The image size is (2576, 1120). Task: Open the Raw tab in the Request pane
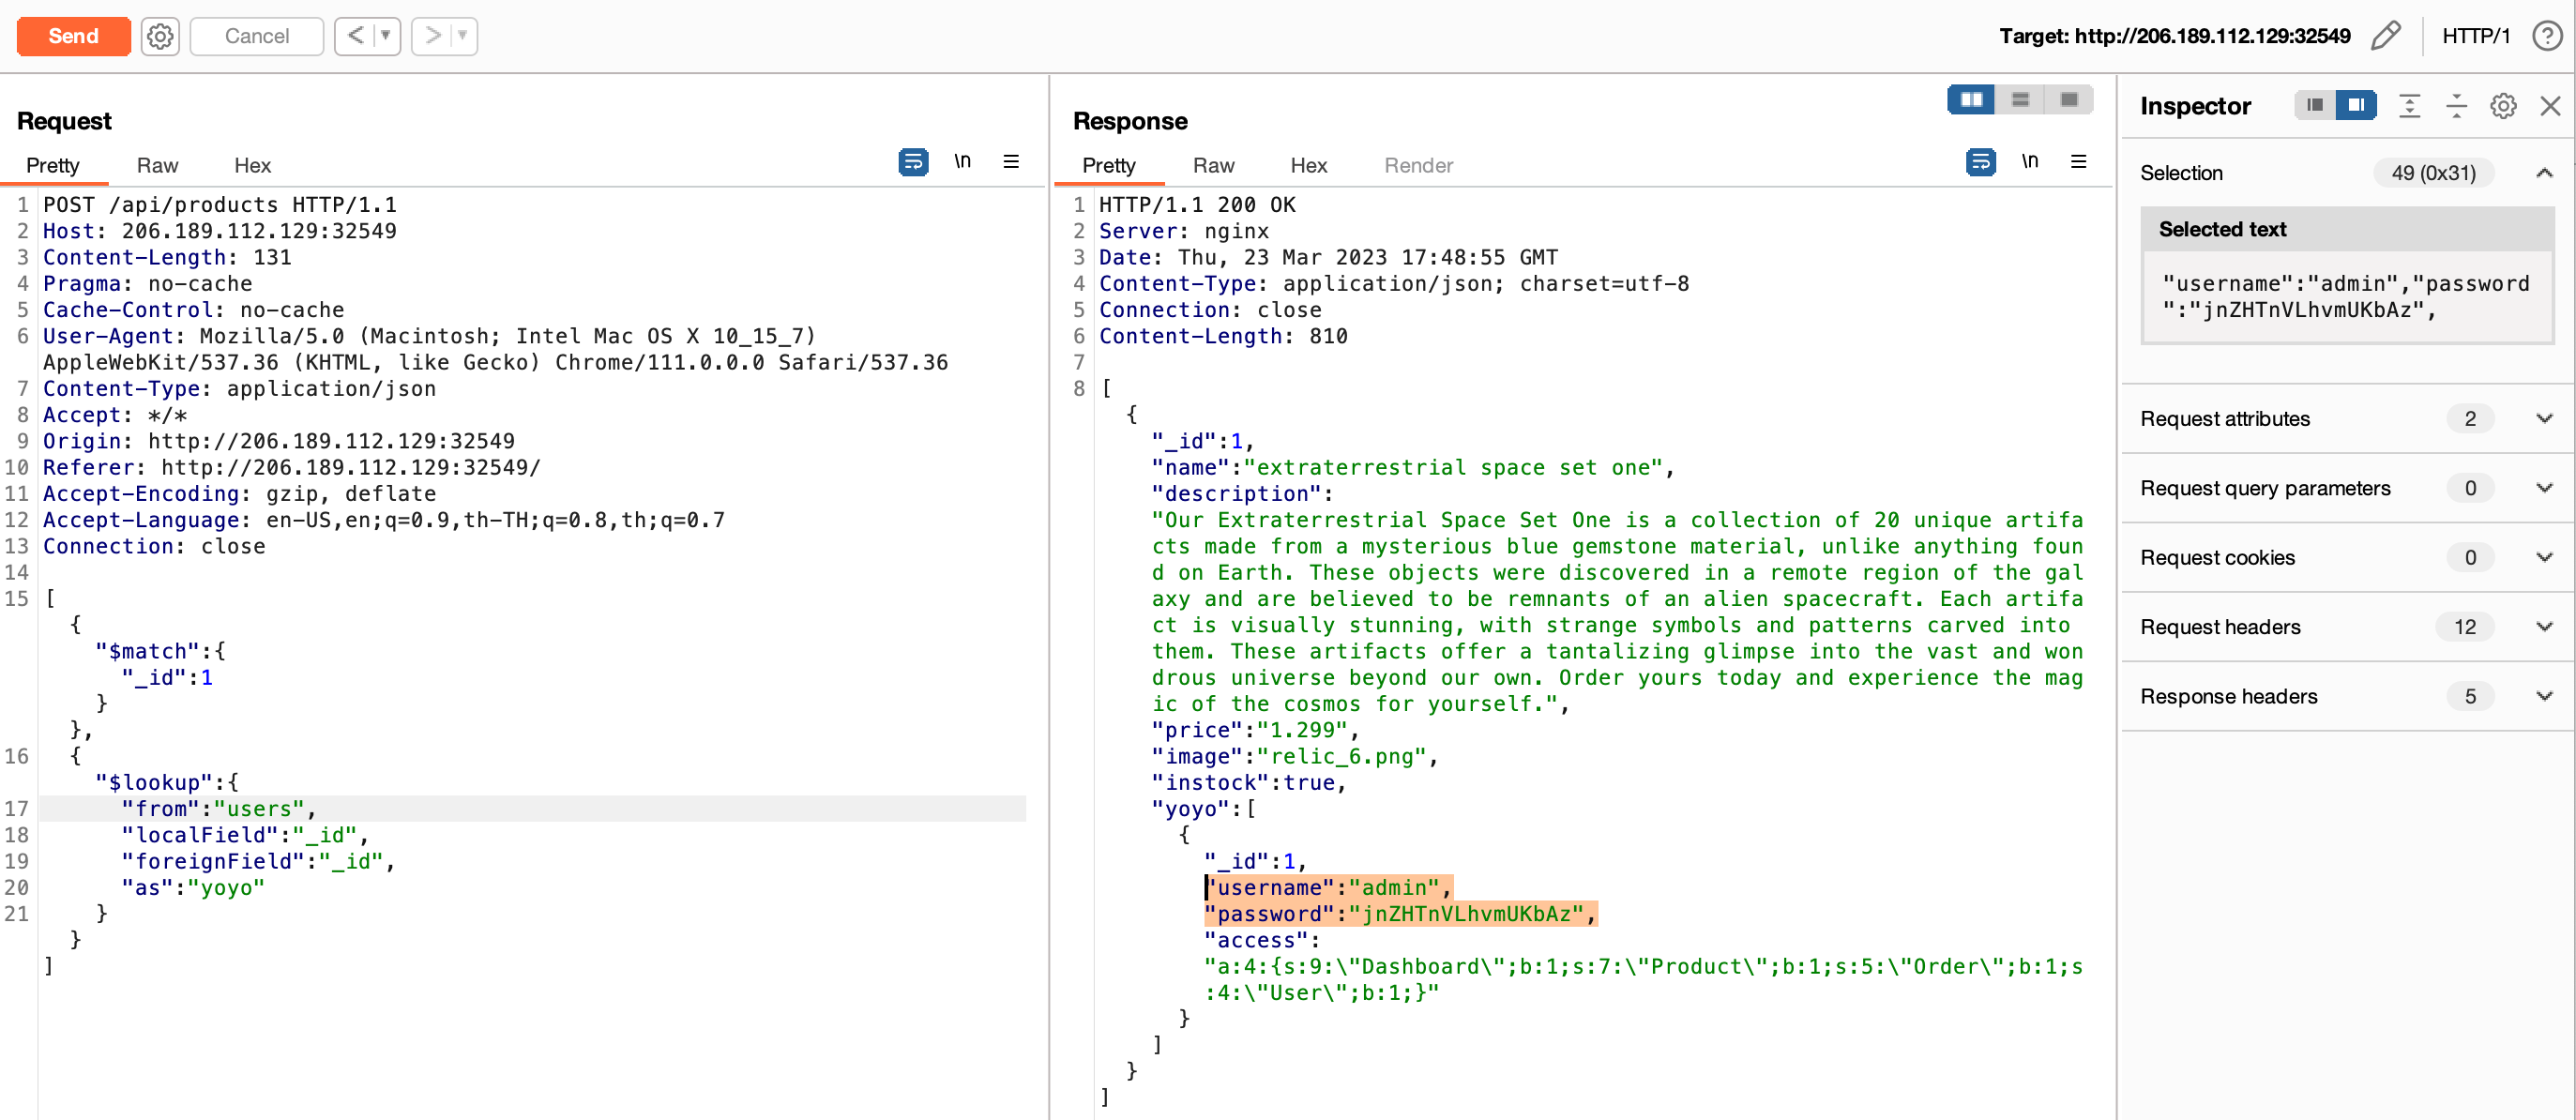(157, 166)
